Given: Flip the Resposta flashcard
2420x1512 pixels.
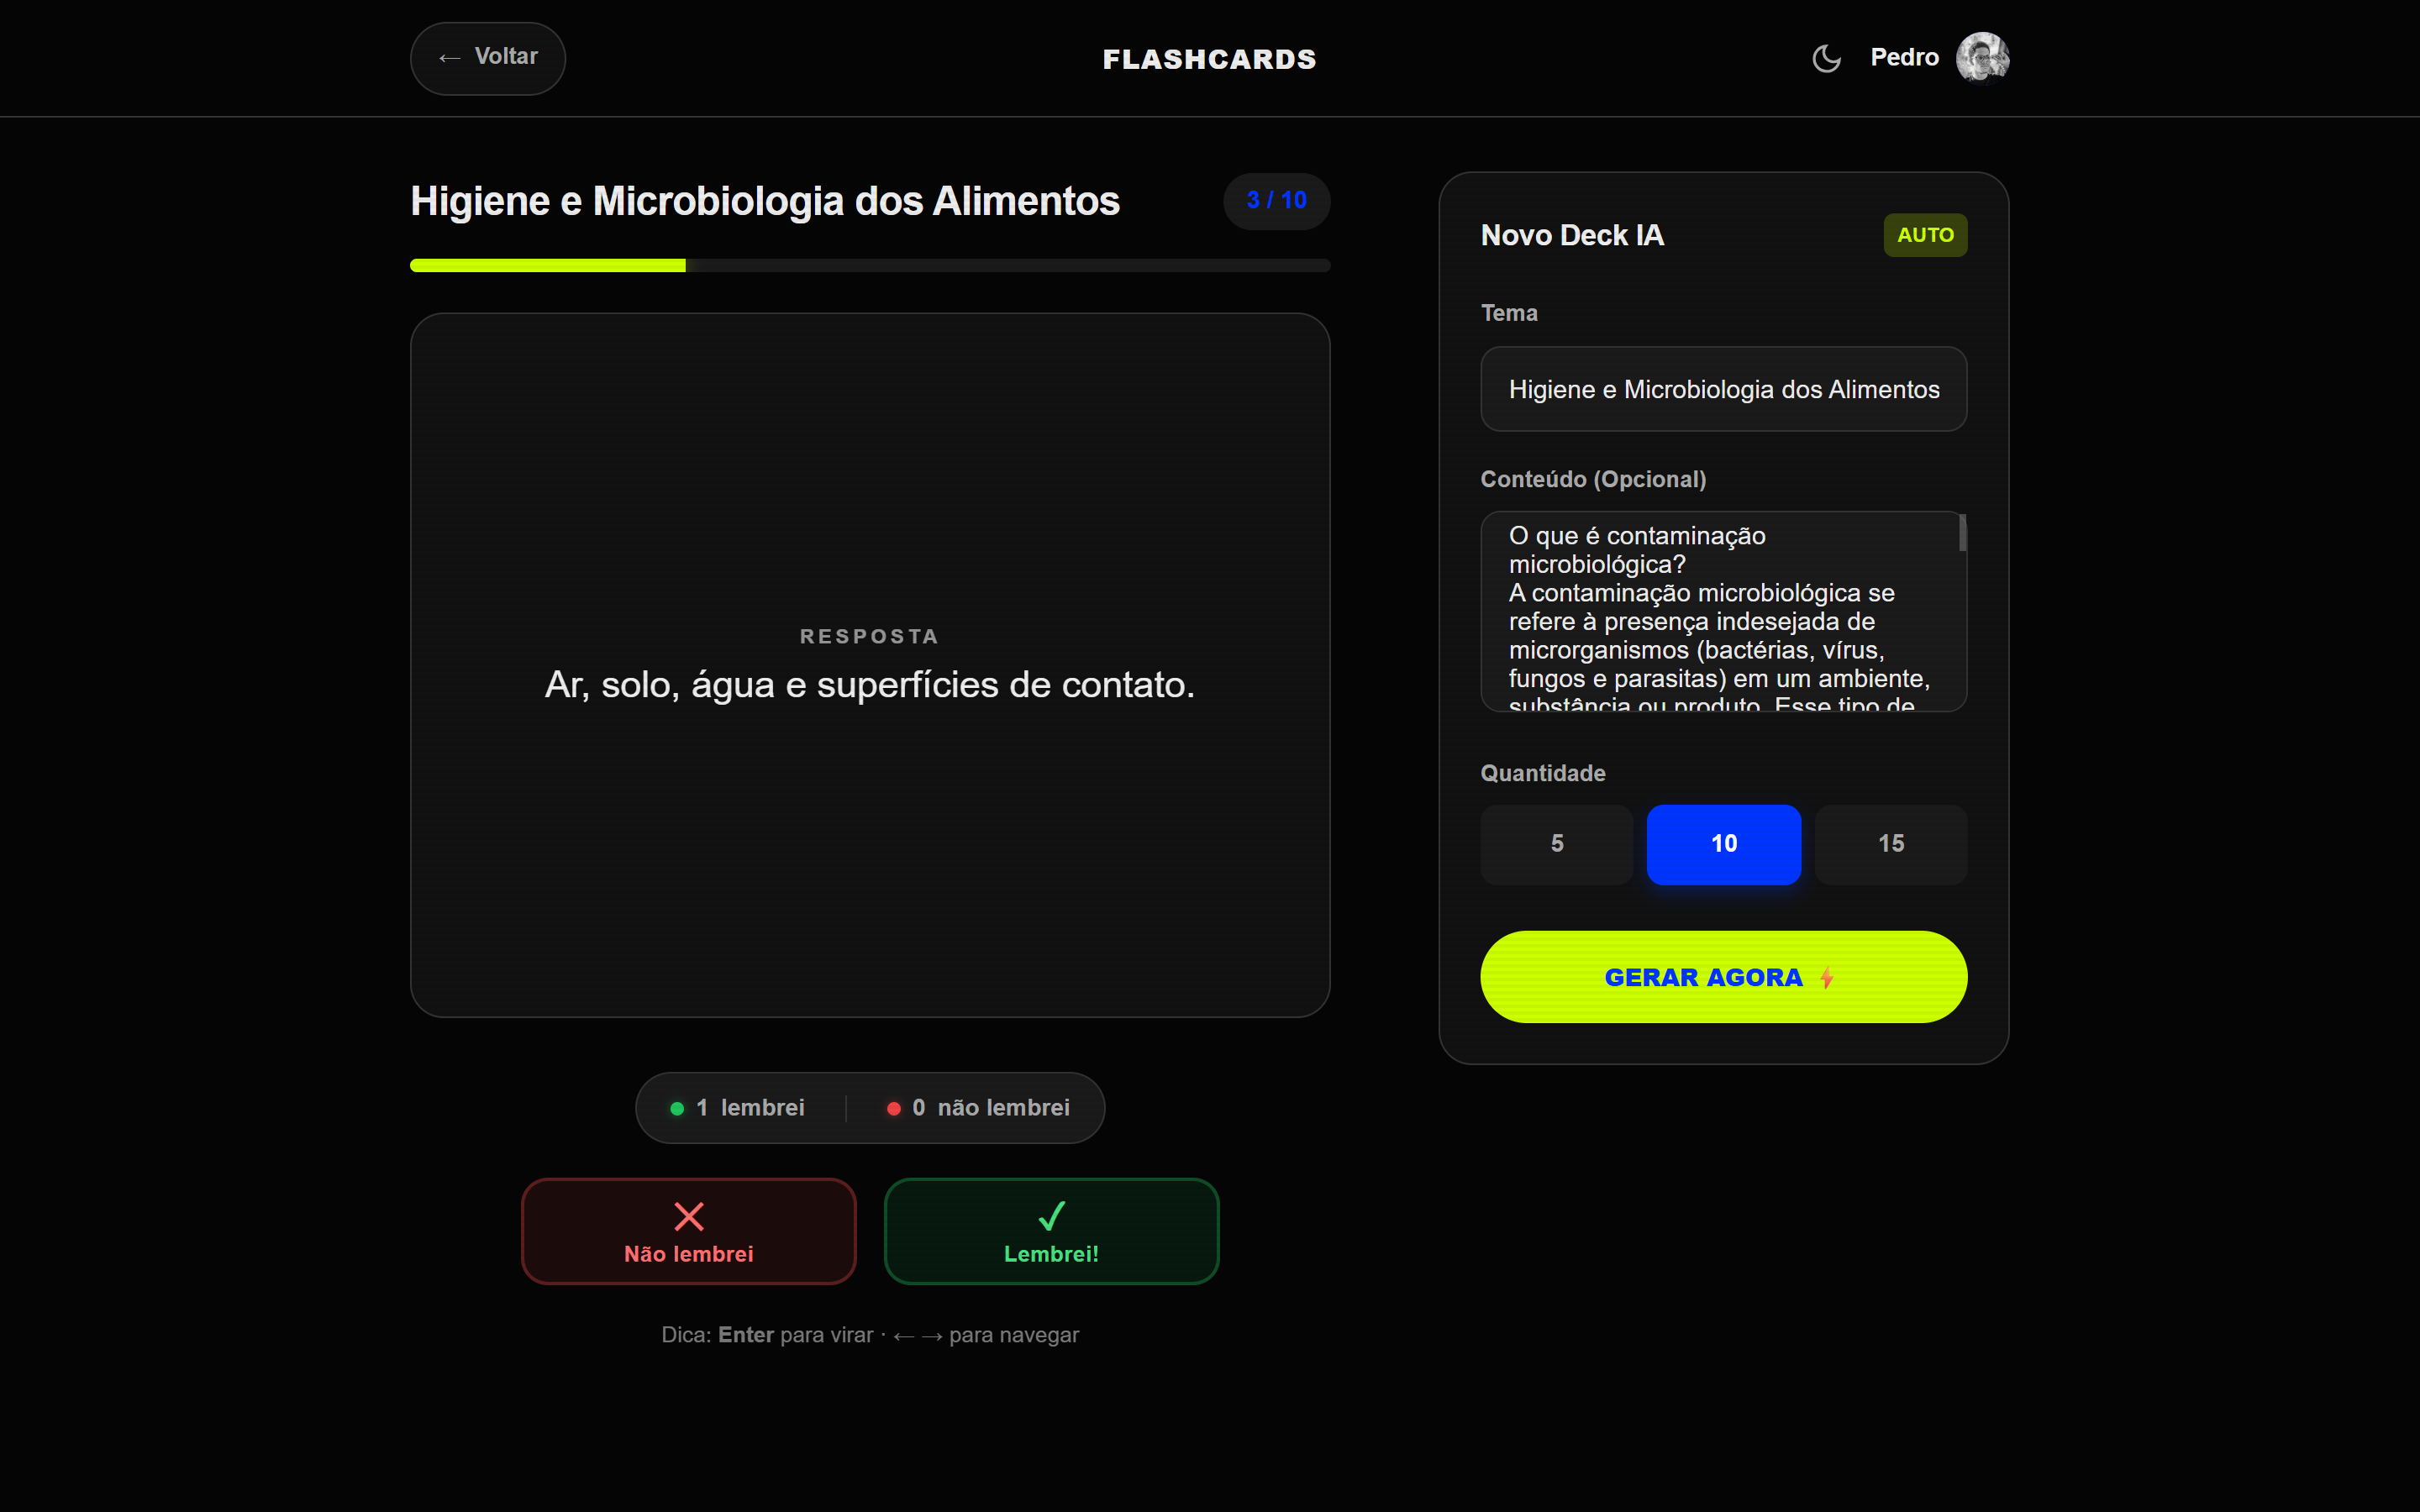Looking at the screenshot, I should pyautogui.click(x=870, y=665).
